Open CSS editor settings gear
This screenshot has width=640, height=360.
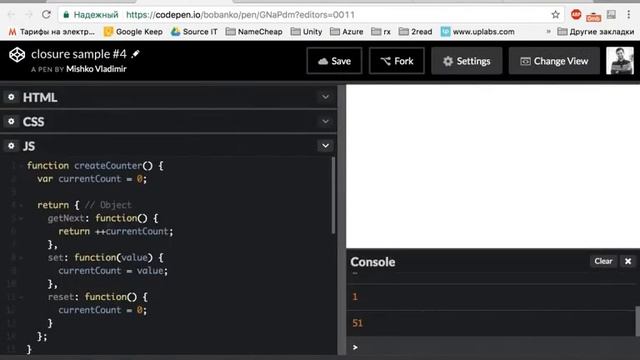click(x=11, y=122)
